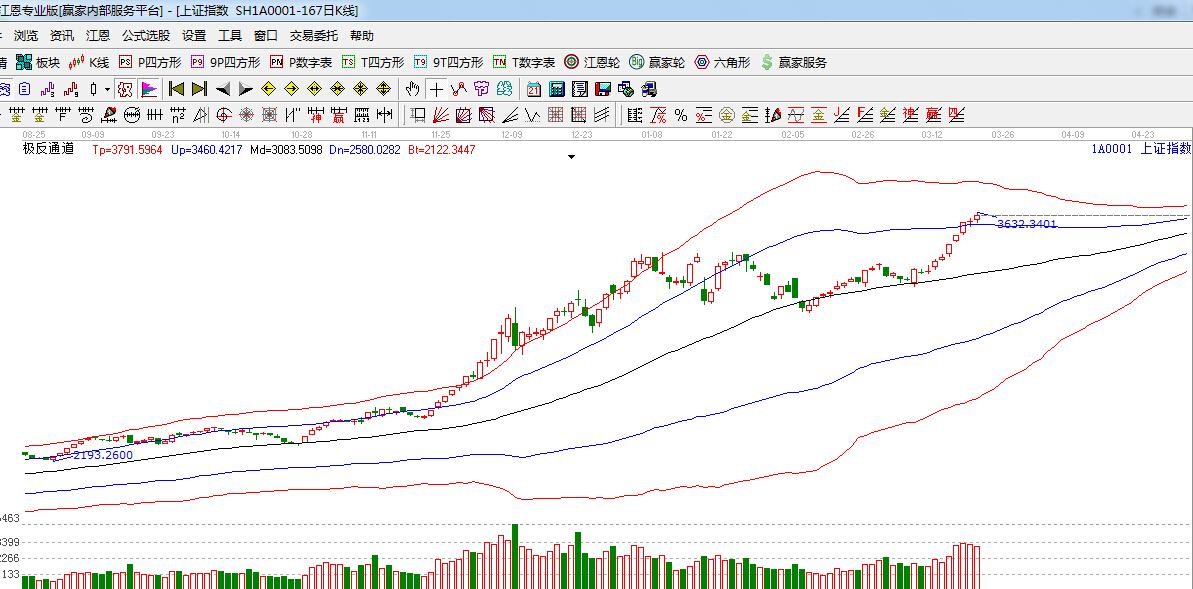The height and width of the screenshot is (589, 1193).
Task: Click the 3632.3401 price label on chart
Action: pos(1026,224)
